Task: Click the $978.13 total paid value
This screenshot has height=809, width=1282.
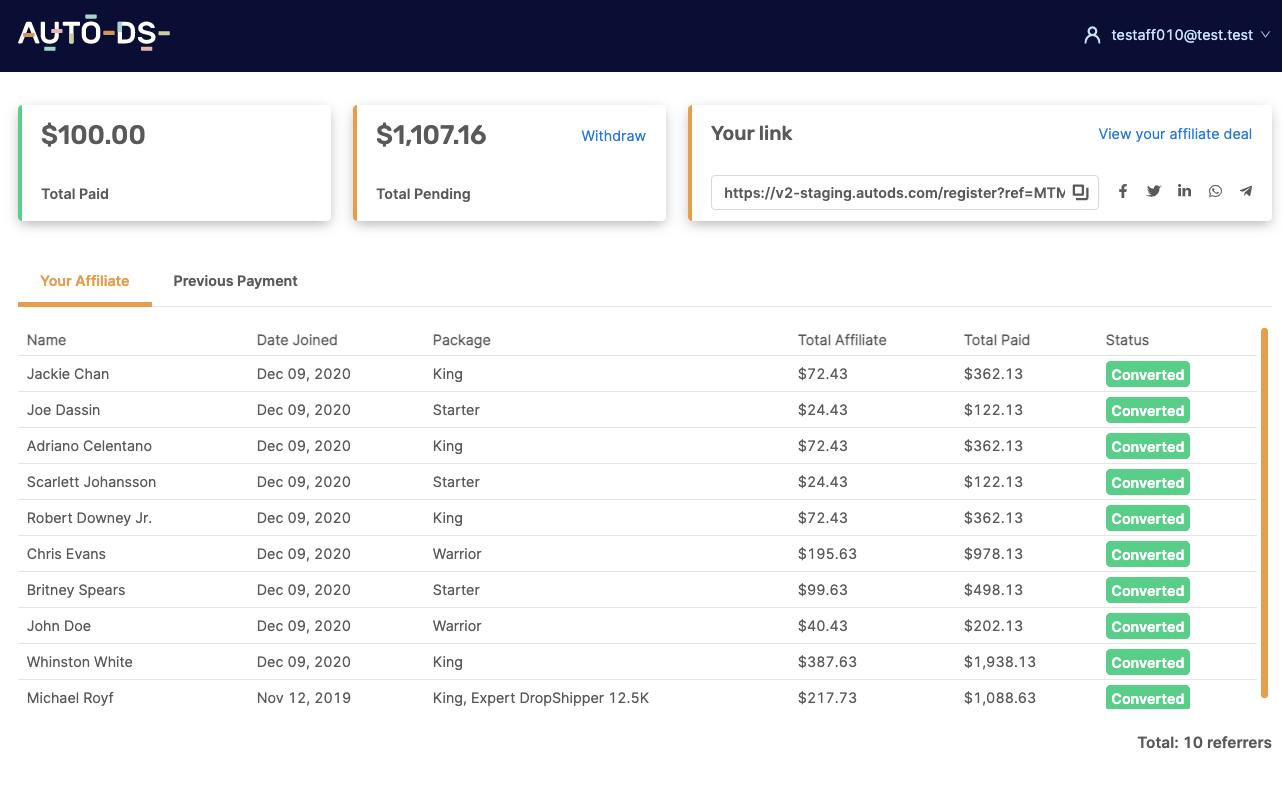Action: coord(994,554)
